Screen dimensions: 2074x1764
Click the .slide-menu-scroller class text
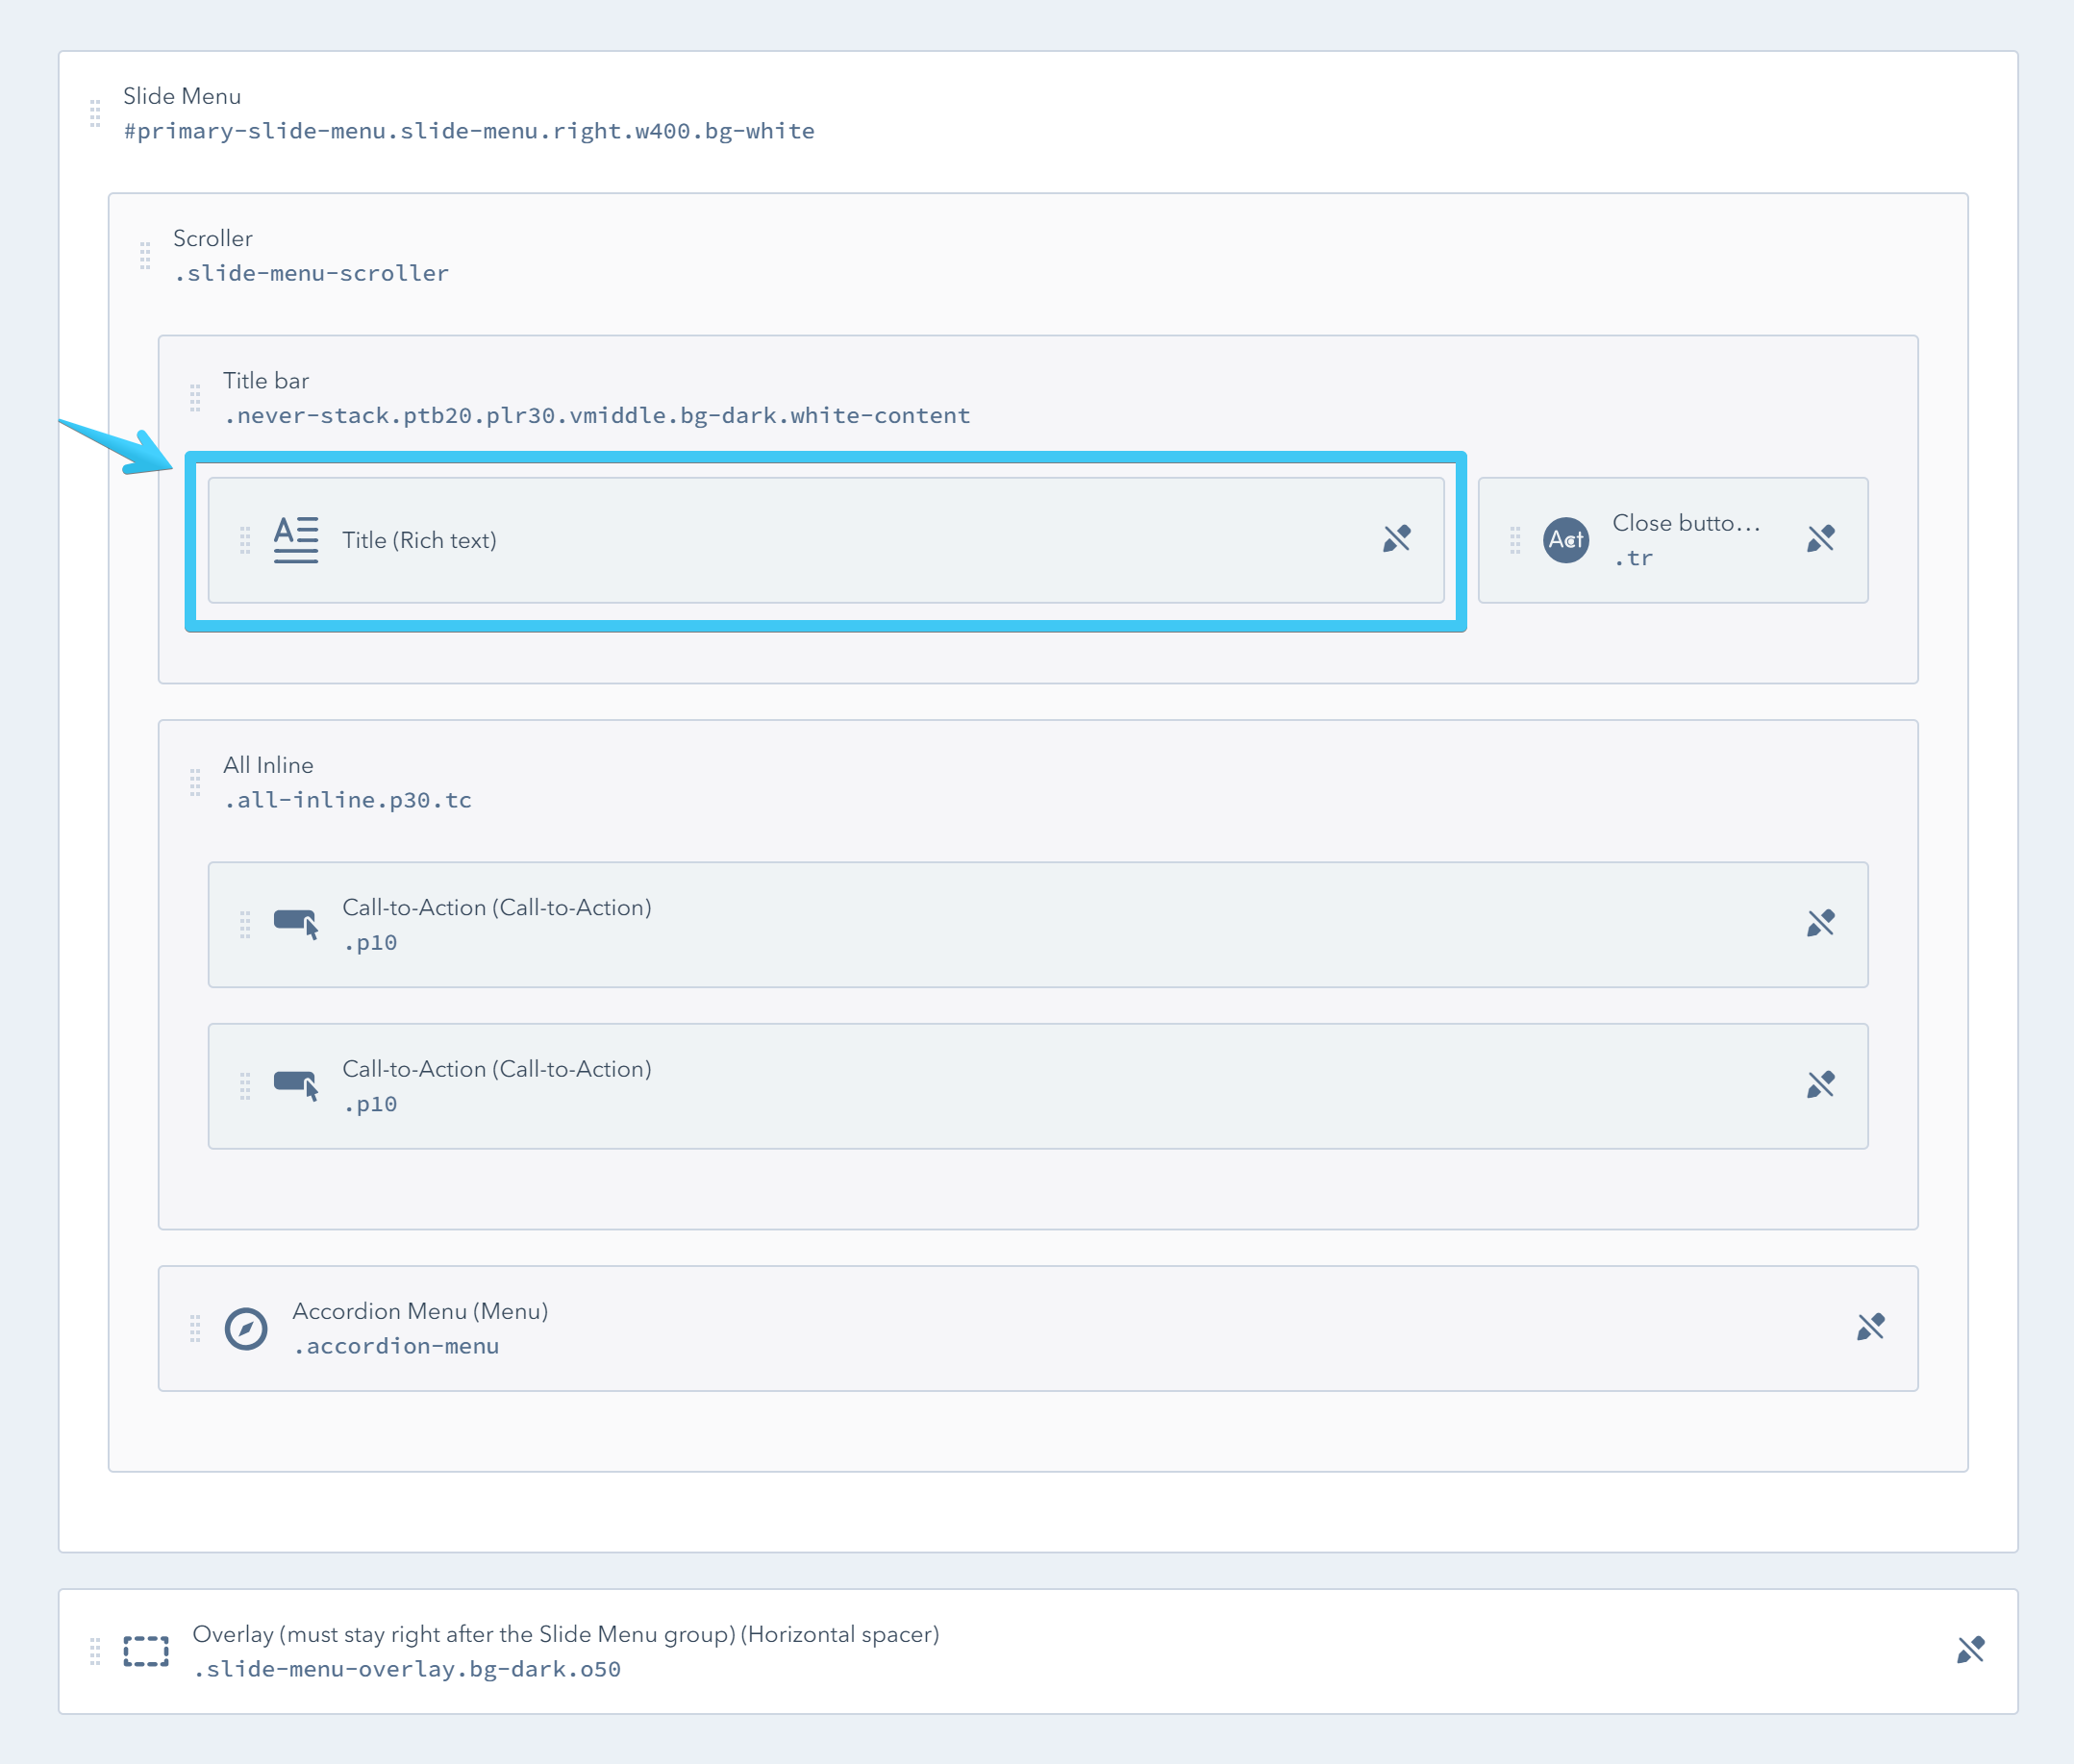(311, 273)
